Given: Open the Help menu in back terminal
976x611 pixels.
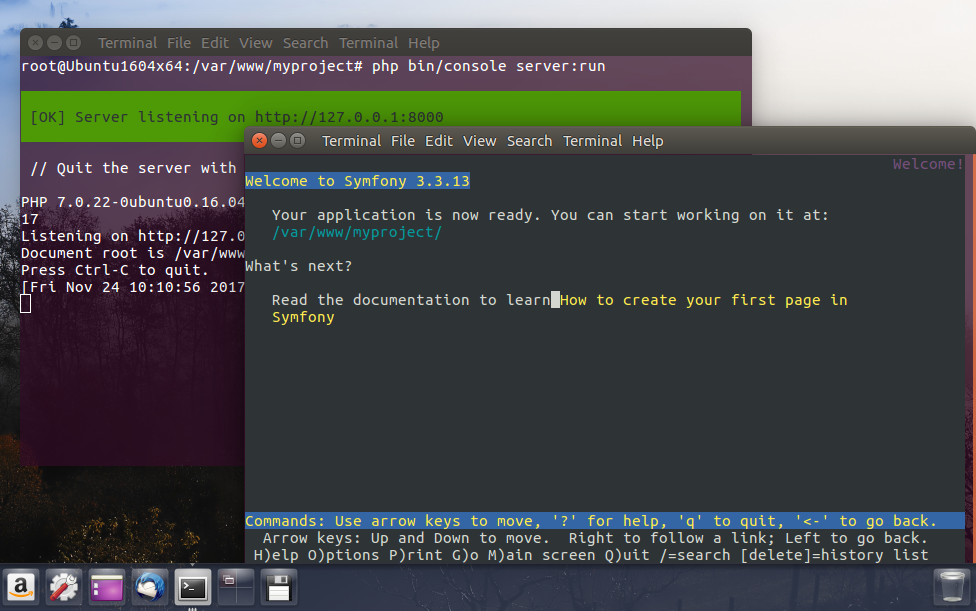Looking at the screenshot, I should pos(423,43).
